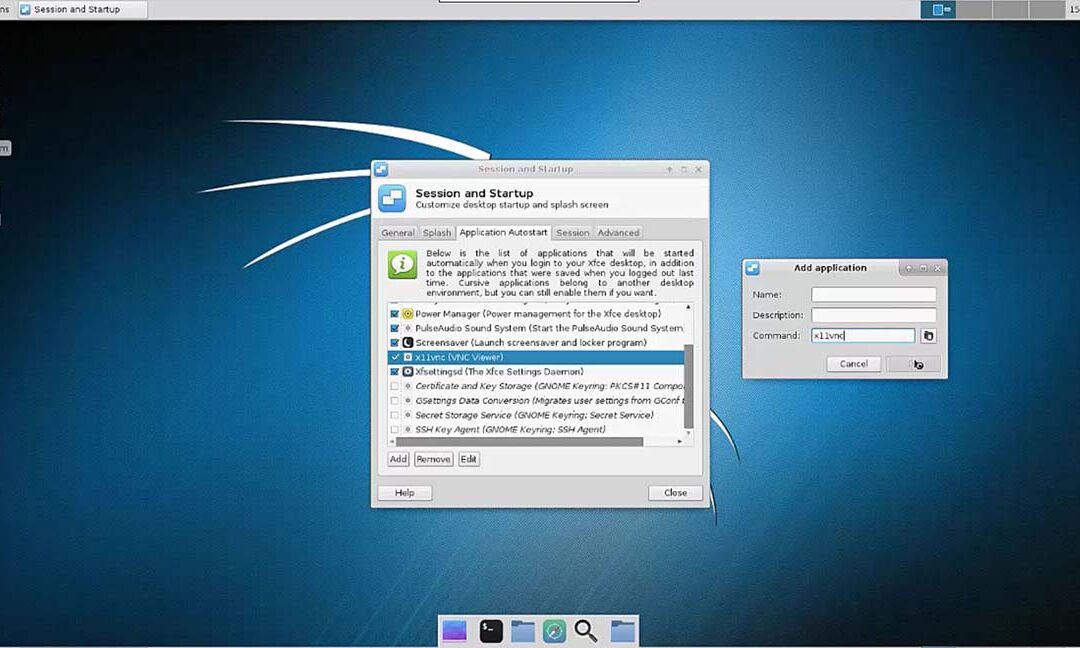Image resolution: width=1080 pixels, height=648 pixels.
Task: Open the magnifier search icon in dock
Action: coord(586,631)
